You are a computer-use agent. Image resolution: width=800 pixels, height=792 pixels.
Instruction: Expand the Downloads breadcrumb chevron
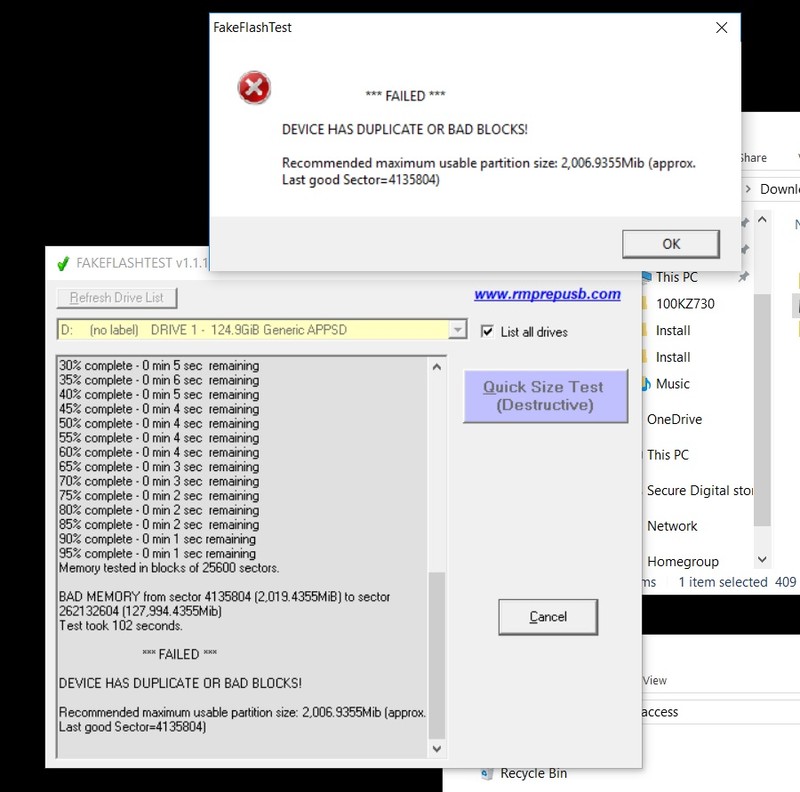point(748,188)
